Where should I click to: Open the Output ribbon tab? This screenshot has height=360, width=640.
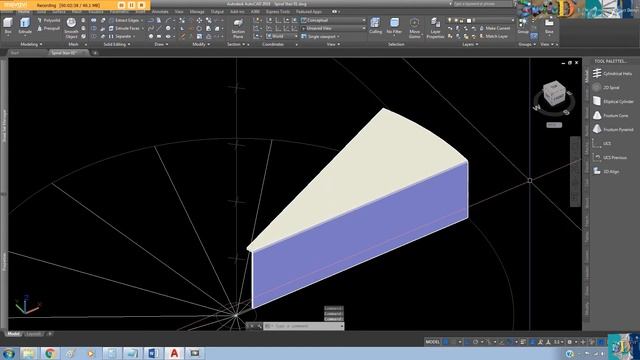click(x=217, y=12)
